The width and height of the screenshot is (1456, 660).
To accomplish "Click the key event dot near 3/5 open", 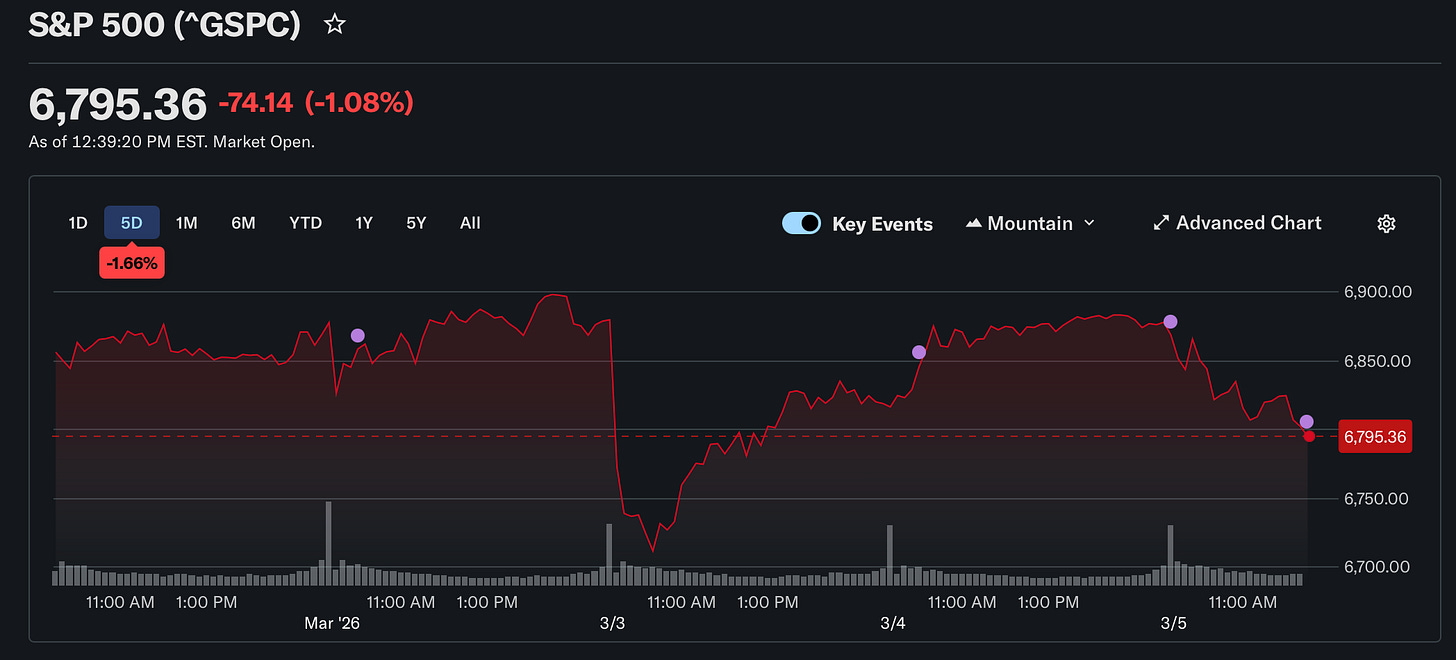I will click(1171, 321).
